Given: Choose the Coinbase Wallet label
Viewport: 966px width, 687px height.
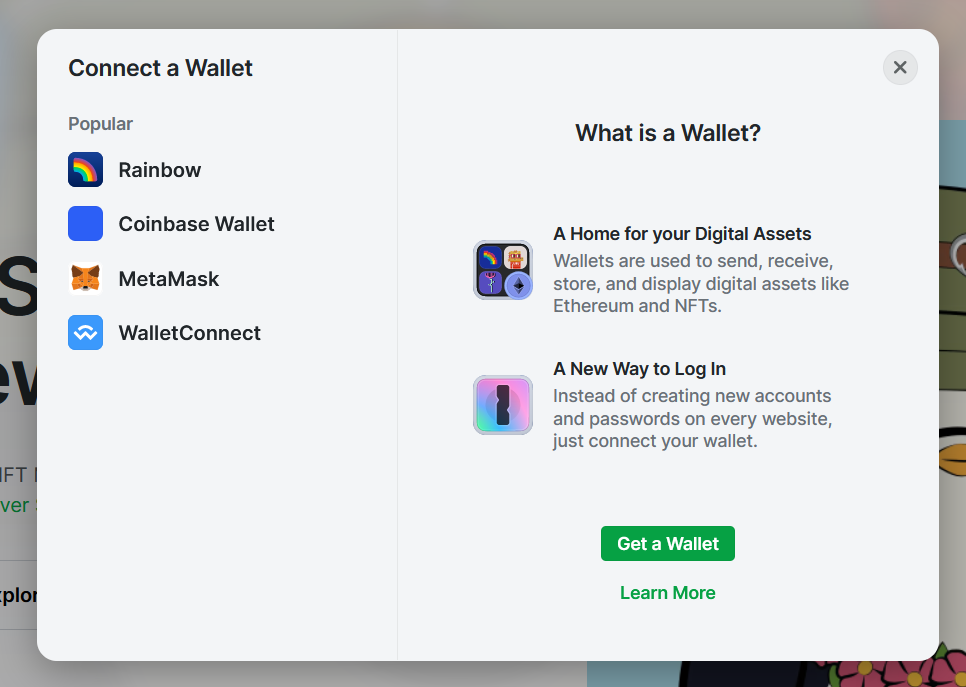Looking at the screenshot, I should click(197, 224).
